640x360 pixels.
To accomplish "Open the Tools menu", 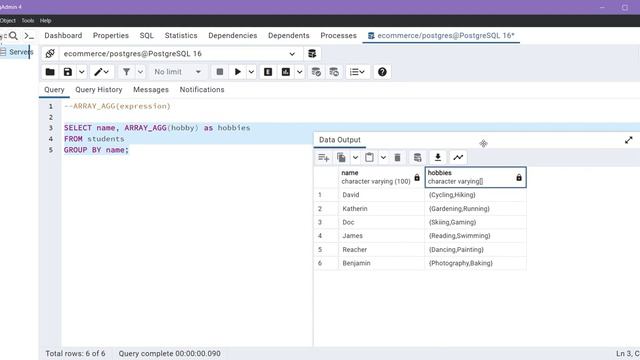I will pos(28,20).
